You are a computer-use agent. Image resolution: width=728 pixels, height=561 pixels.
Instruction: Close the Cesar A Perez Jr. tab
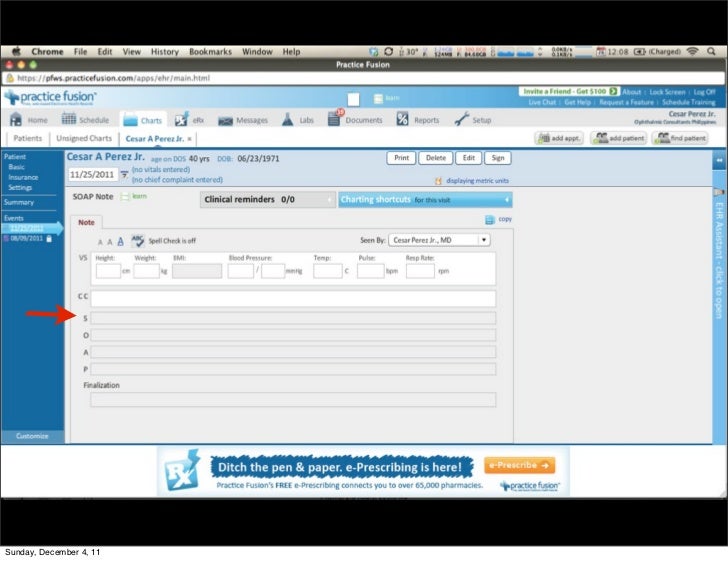[x=189, y=139]
